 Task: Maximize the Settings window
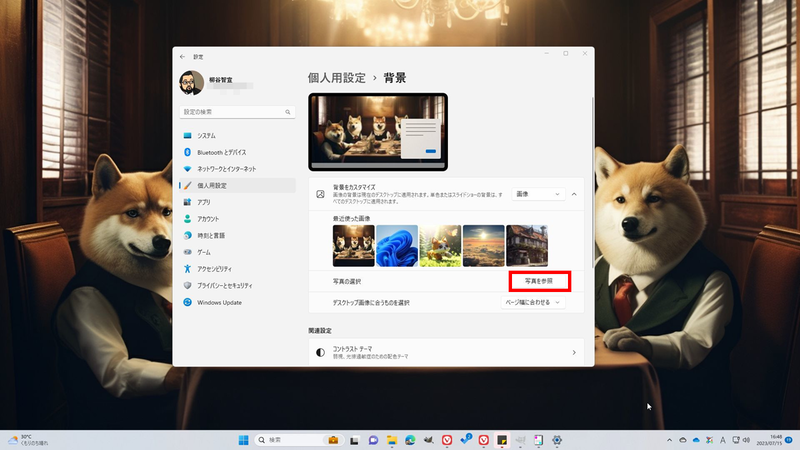pos(566,54)
